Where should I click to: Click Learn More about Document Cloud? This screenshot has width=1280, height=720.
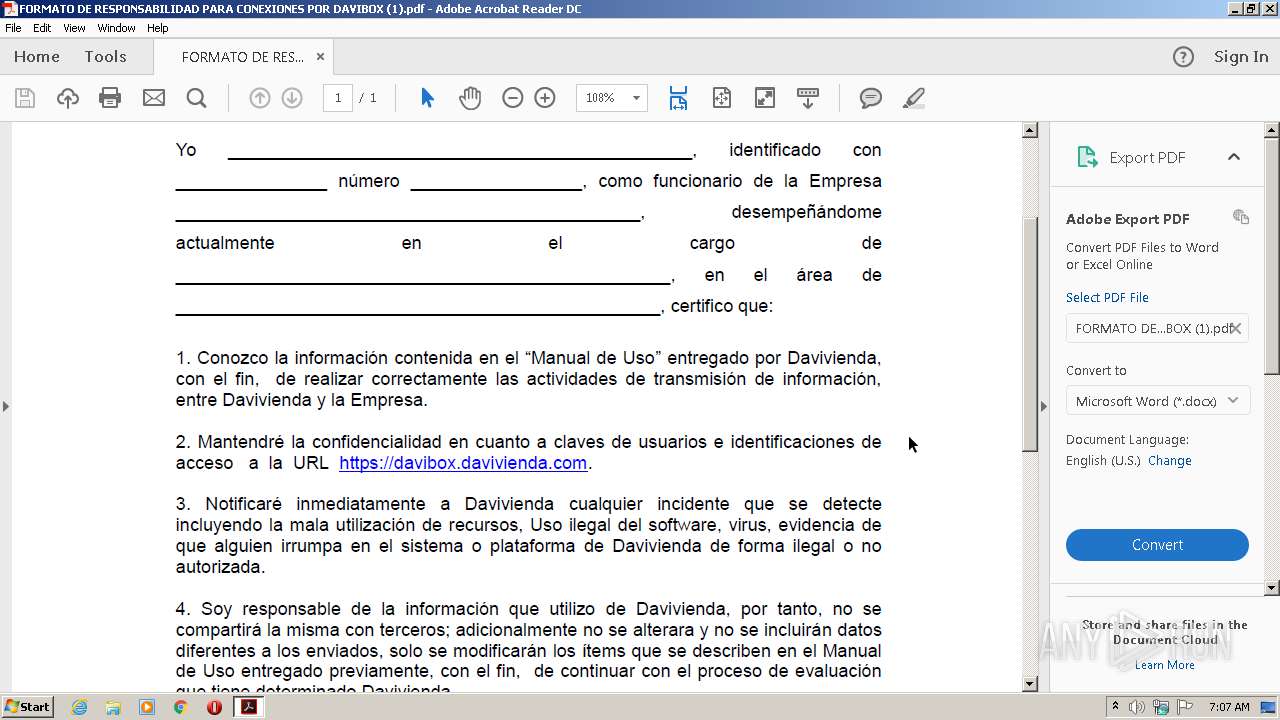click(x=1165, y=665)
